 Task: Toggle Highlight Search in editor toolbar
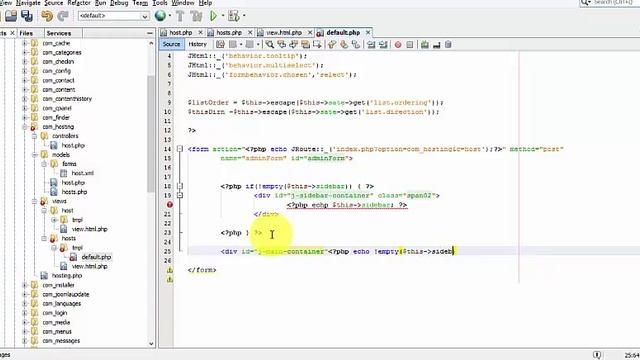[305, 44]
